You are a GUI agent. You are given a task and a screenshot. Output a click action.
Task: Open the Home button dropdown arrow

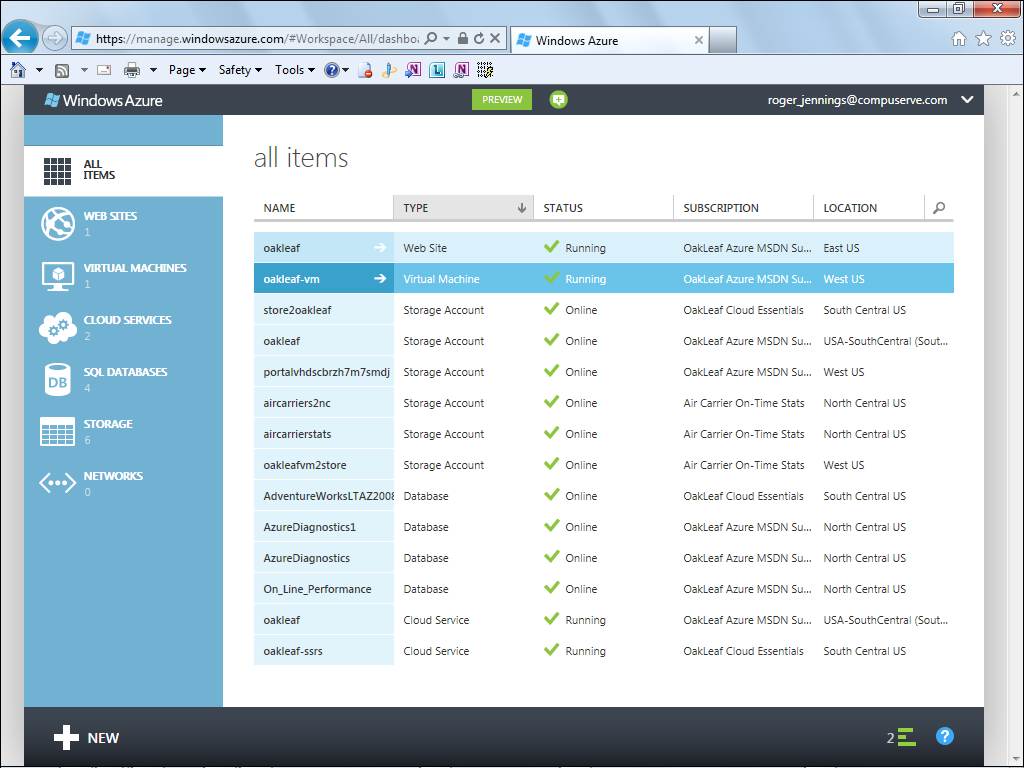39,70
